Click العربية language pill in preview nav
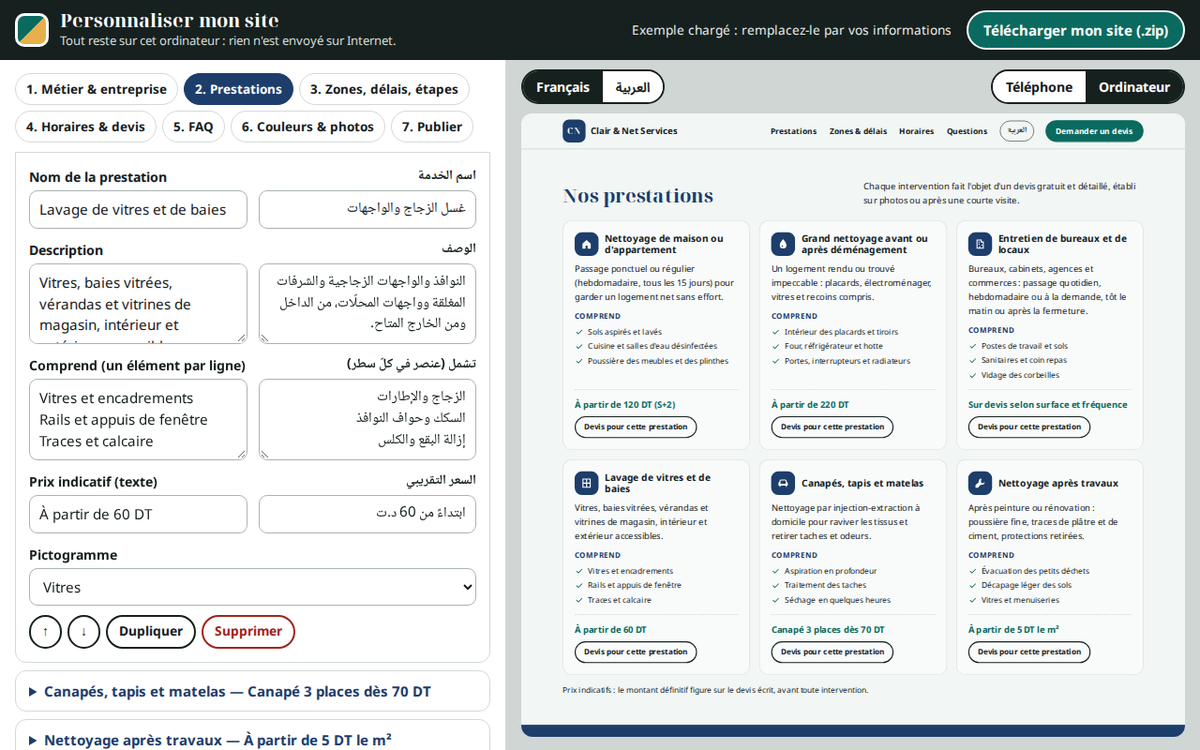 click(x=1017, y=131)
